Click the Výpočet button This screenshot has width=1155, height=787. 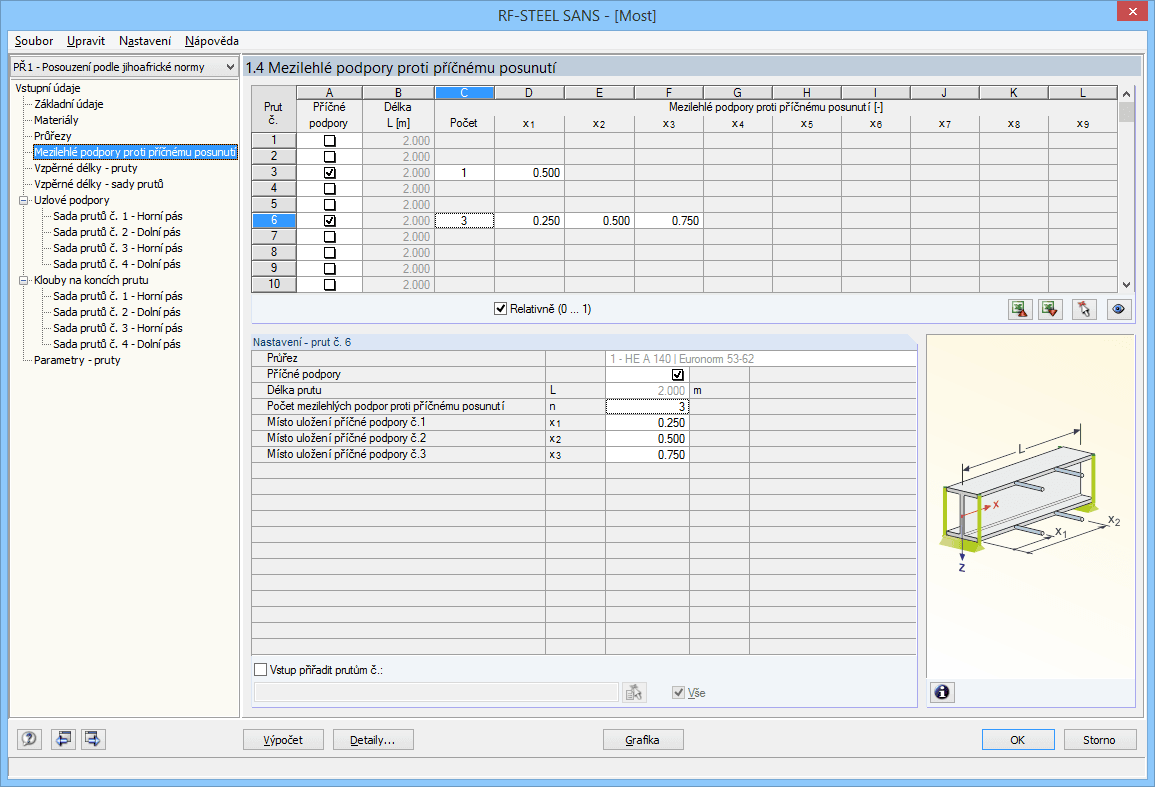[284, 740]
